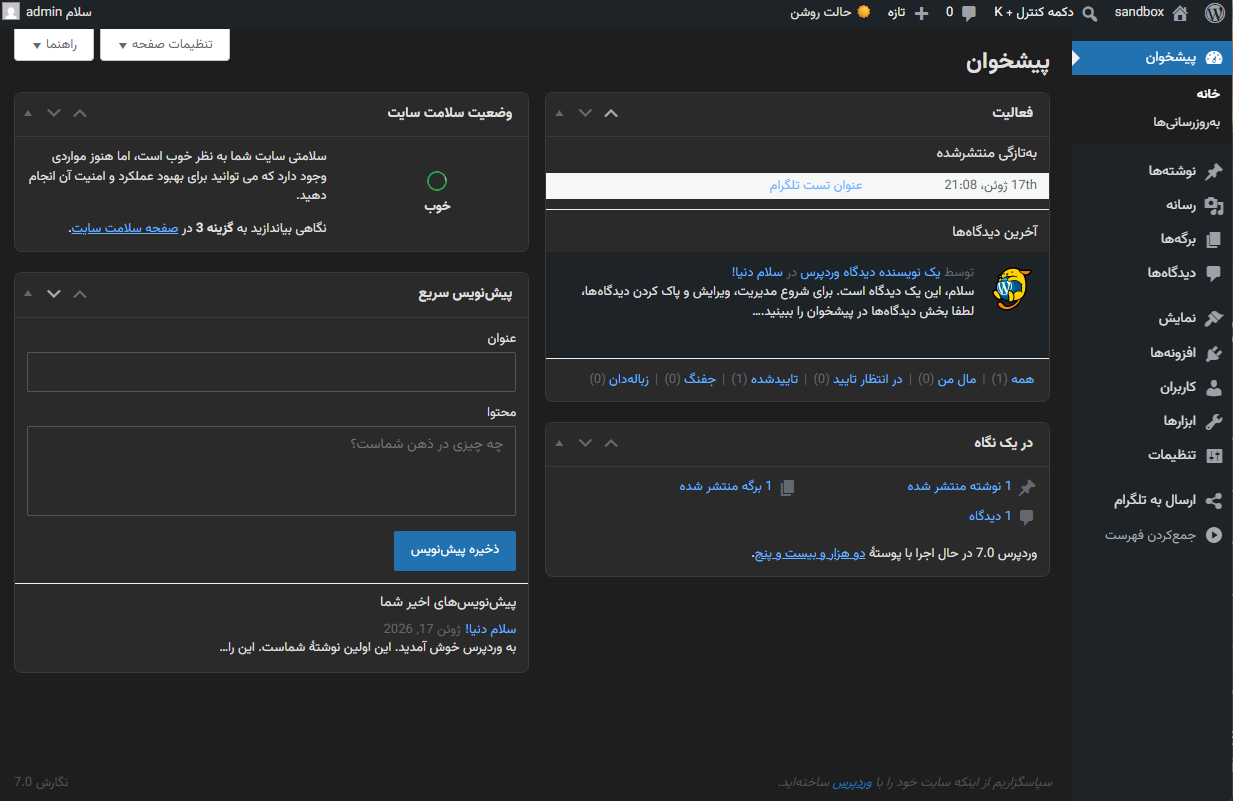Open the تنظیمات صفحه dropdown
This screenshot has width=1233, height=801.
(165, 45)
